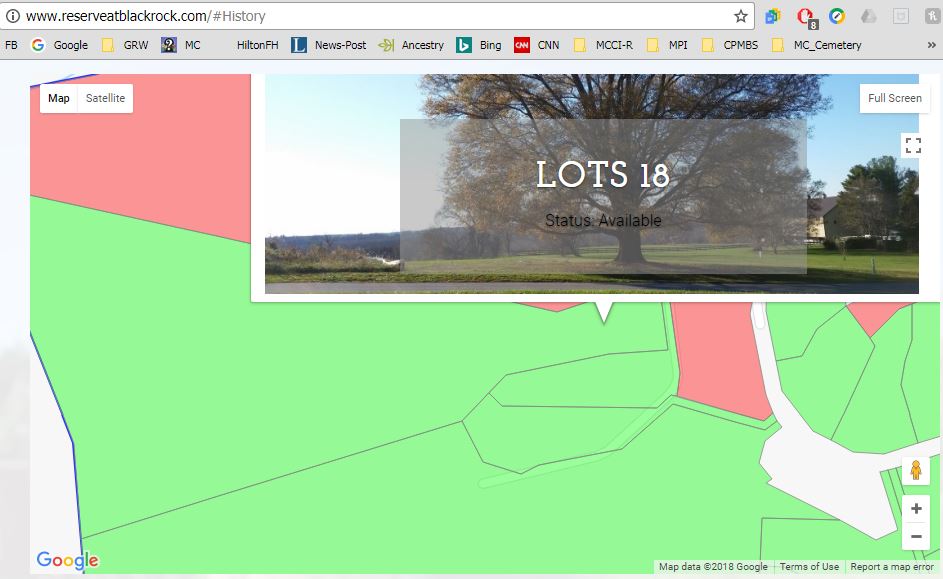Open the GRW bookmarks folder
Image resolution: width=943 pixels, height=579 pixels.
[x=124, y=45]
